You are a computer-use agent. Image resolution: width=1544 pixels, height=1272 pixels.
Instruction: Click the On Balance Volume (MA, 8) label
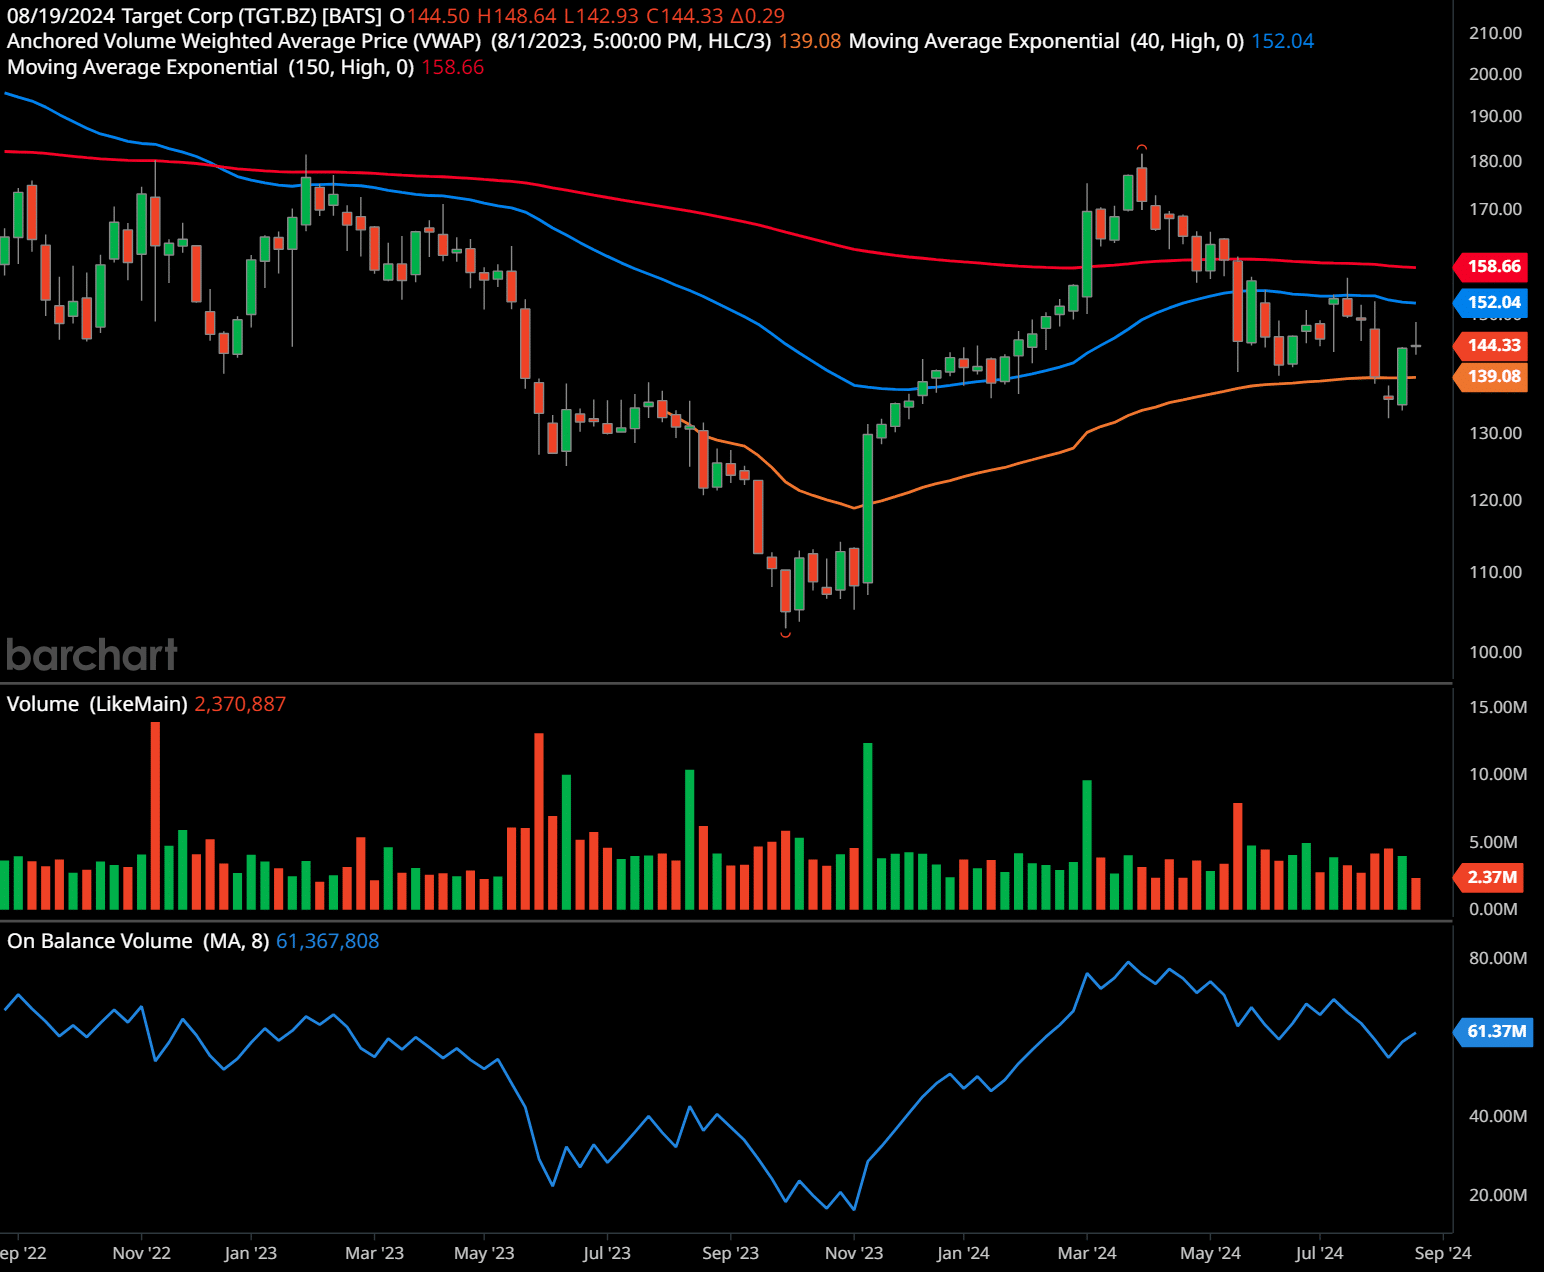[138, 941]
